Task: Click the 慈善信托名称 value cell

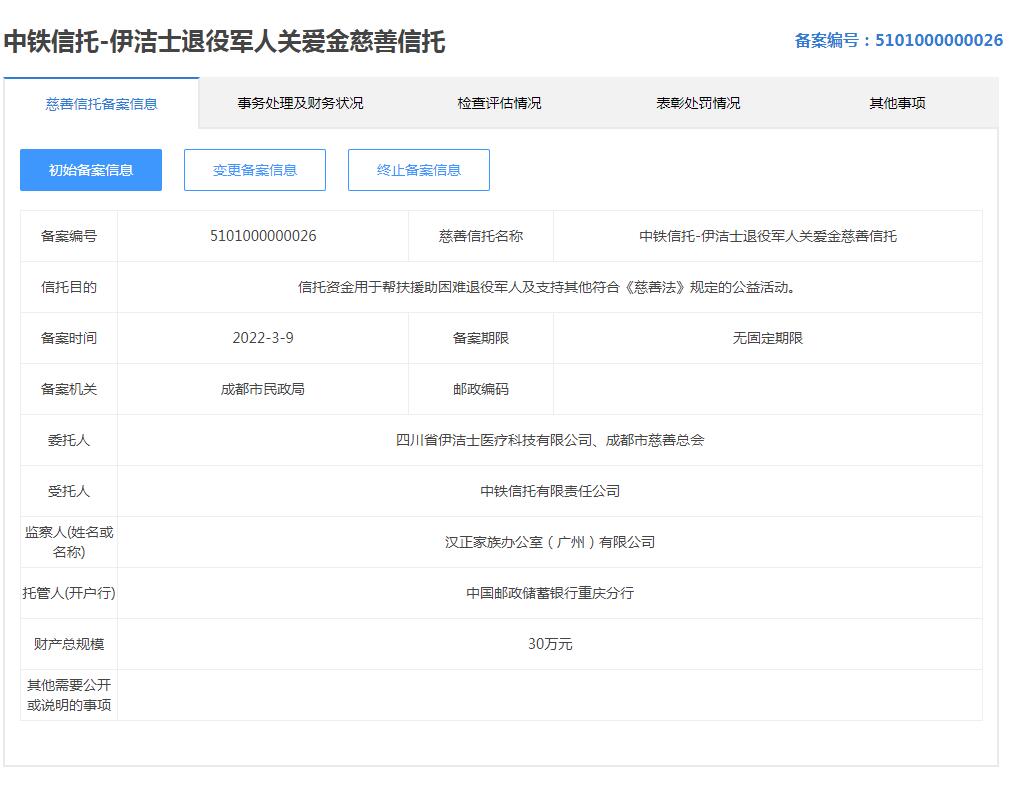Action: coord(767,237)
